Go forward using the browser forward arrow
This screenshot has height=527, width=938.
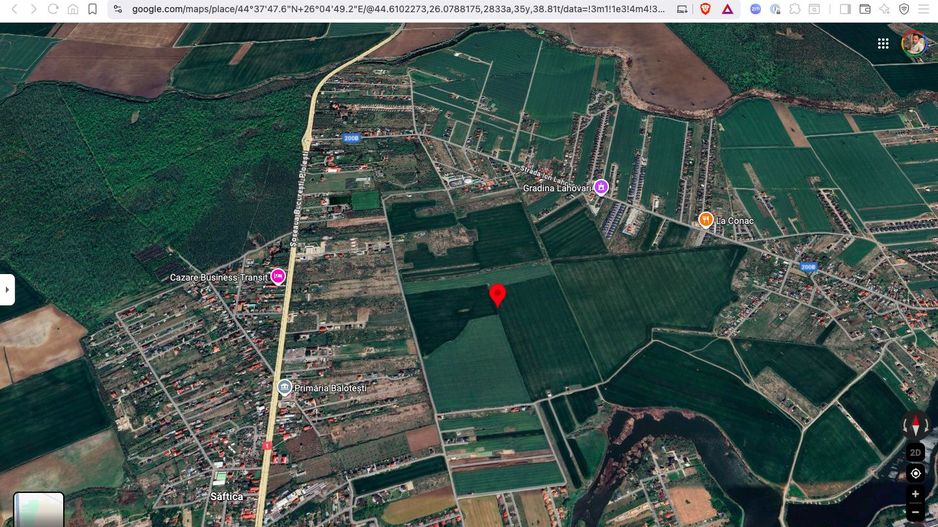tap(34, 9)
